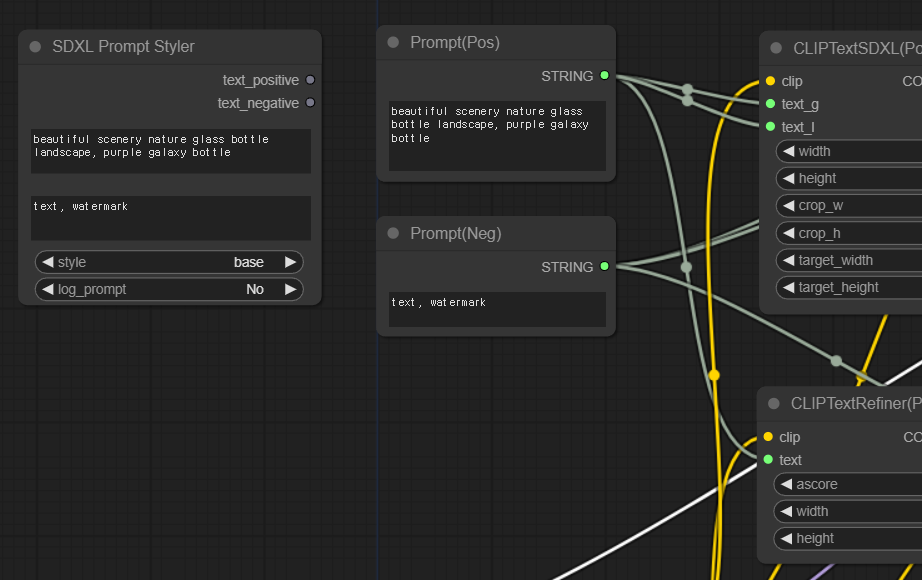Select Prompt(Pos) node title

[455, 42]
